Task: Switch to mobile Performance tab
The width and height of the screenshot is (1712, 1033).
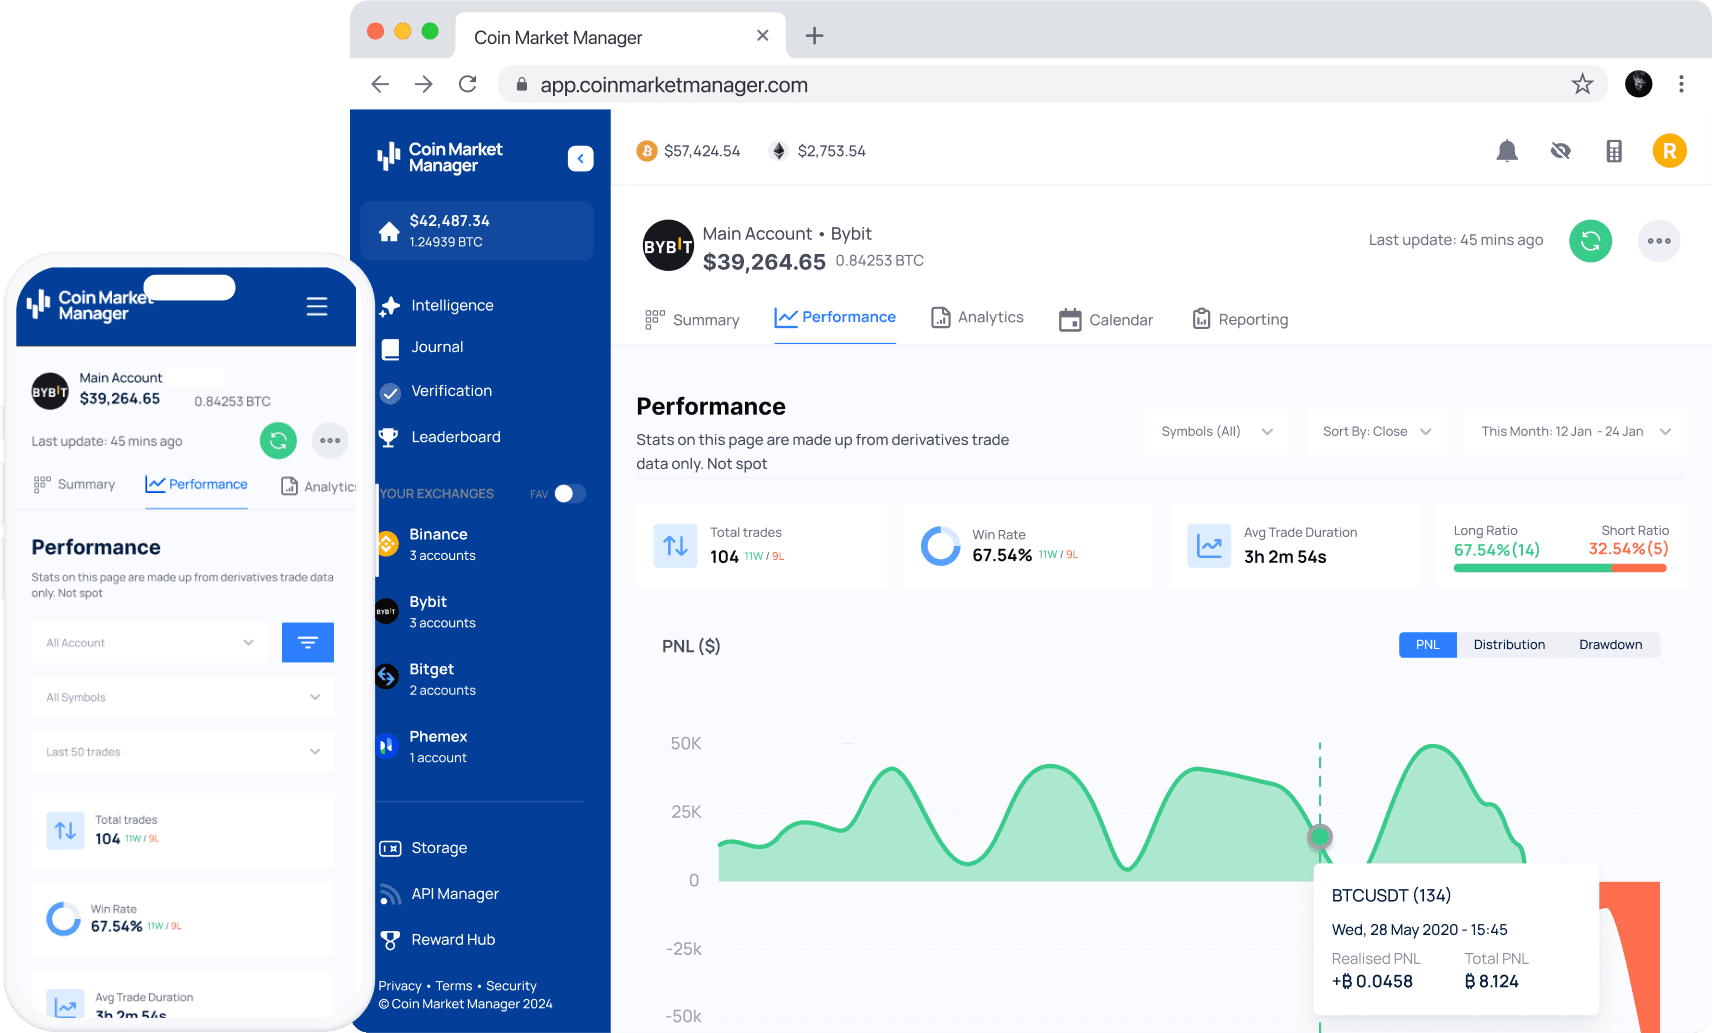Action: (196, 485)
